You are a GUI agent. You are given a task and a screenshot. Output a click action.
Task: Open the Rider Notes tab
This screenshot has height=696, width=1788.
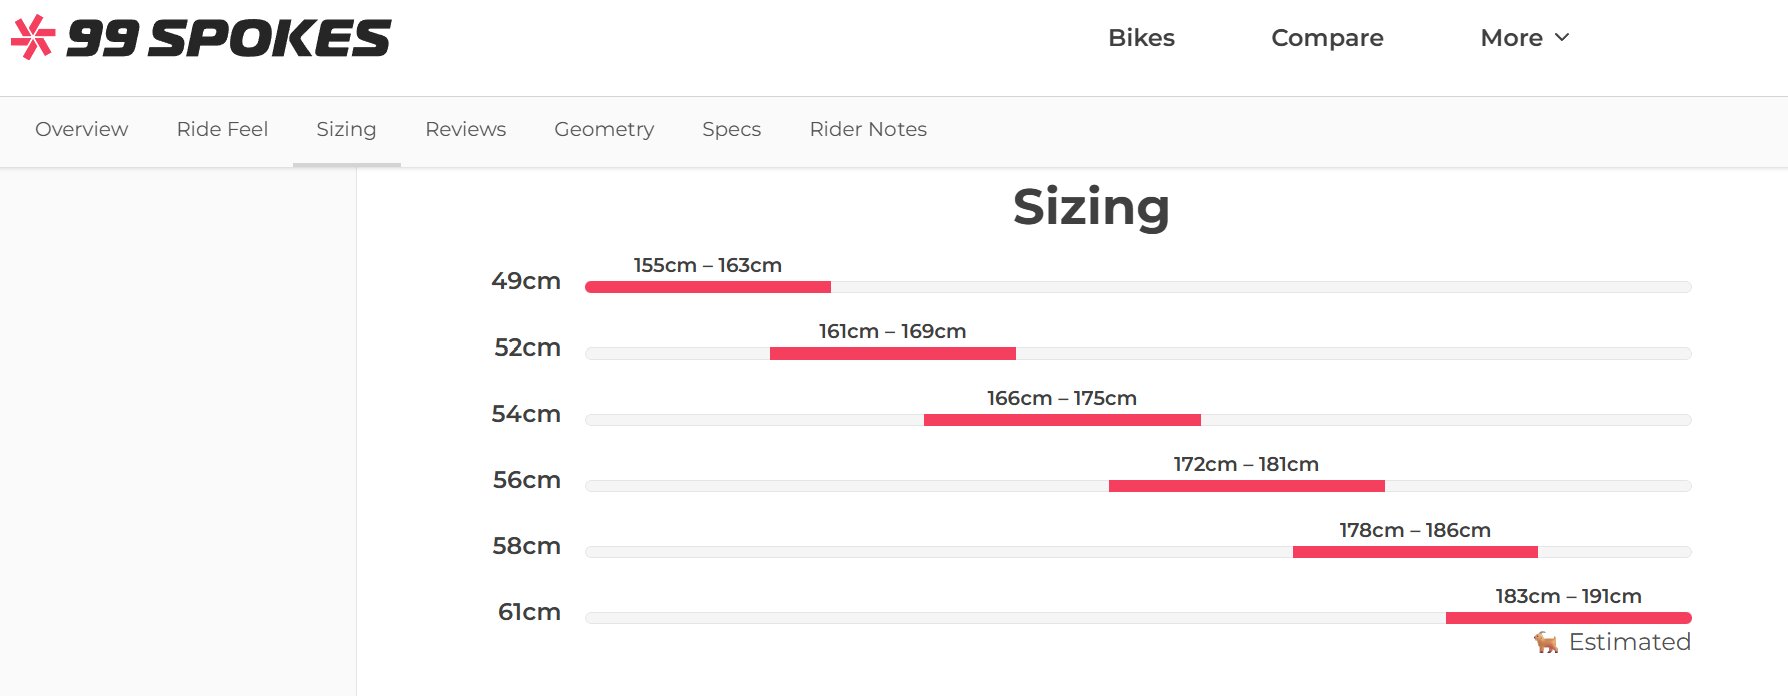[x=868, y=129]
